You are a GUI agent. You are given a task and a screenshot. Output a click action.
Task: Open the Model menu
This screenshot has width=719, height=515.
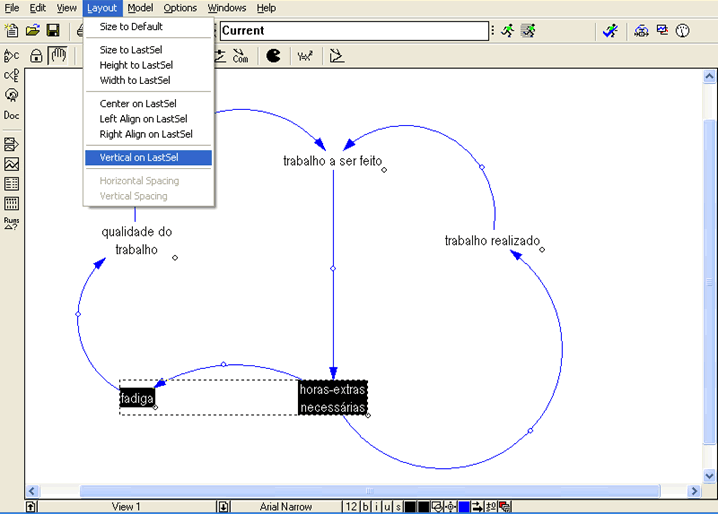click(x=140, y=8)
